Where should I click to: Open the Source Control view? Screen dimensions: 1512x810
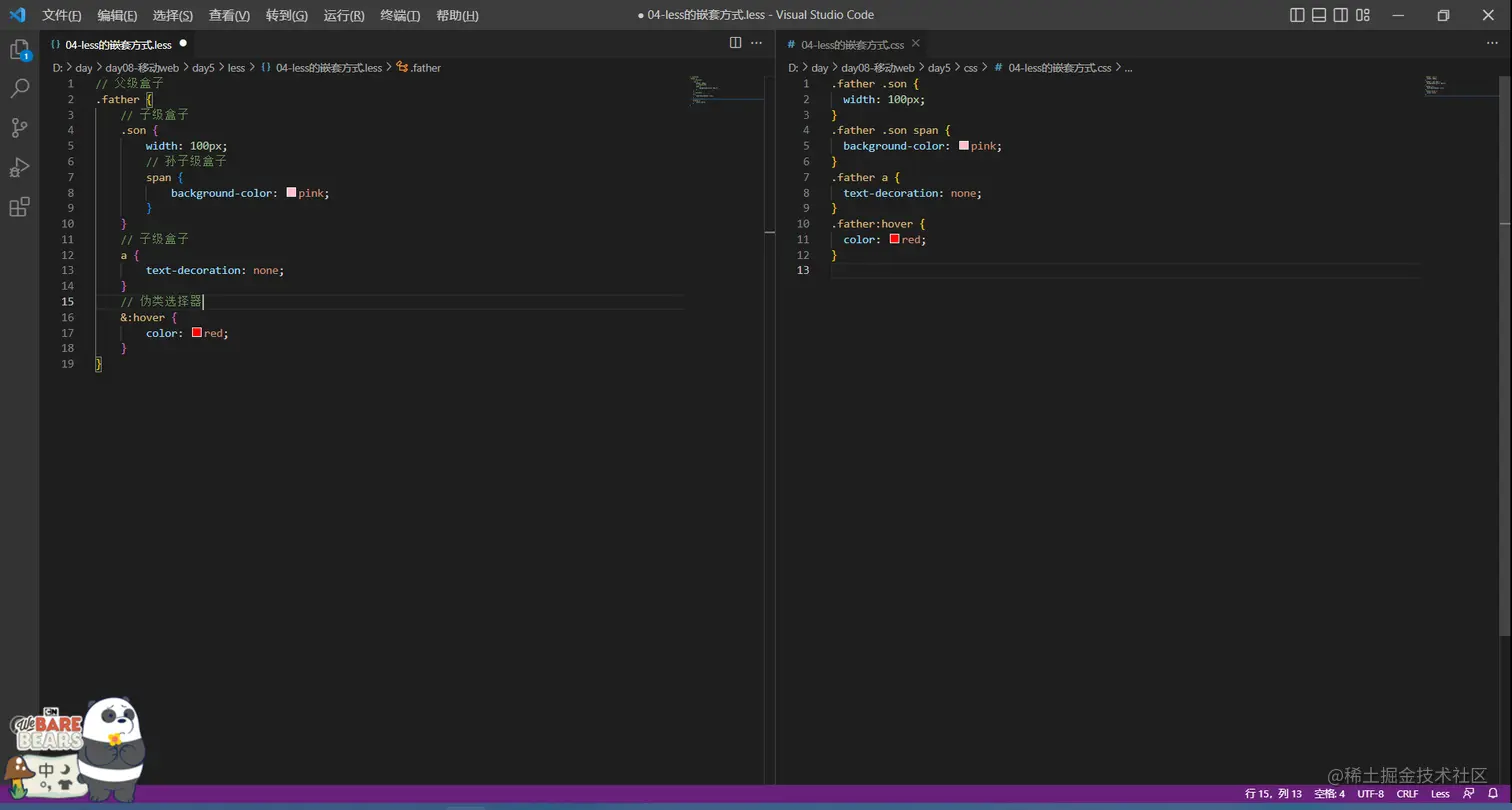tap(19, 127)
